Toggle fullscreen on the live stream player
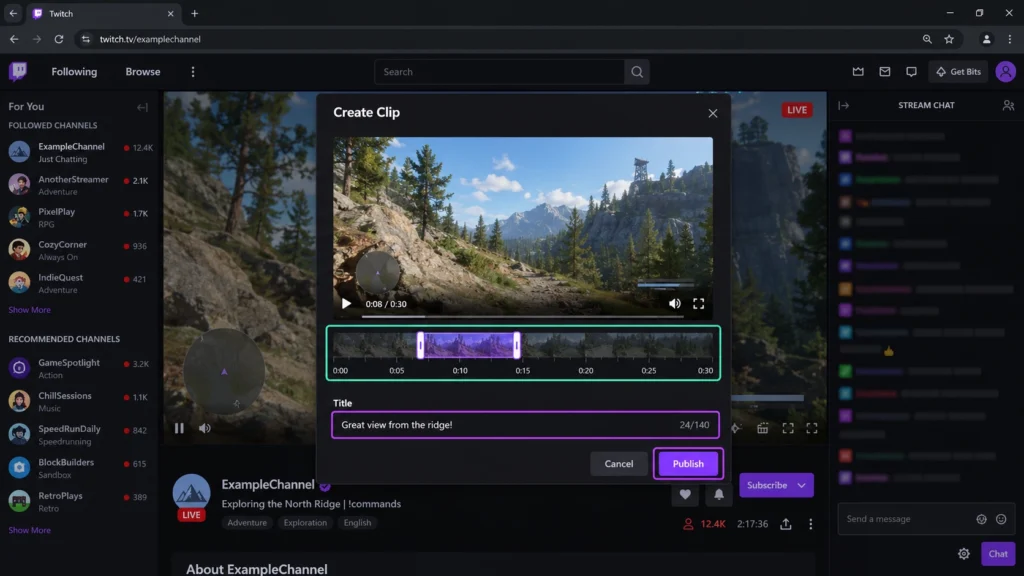This screenshot has width=1024, height=576. [x=812, y=428]
